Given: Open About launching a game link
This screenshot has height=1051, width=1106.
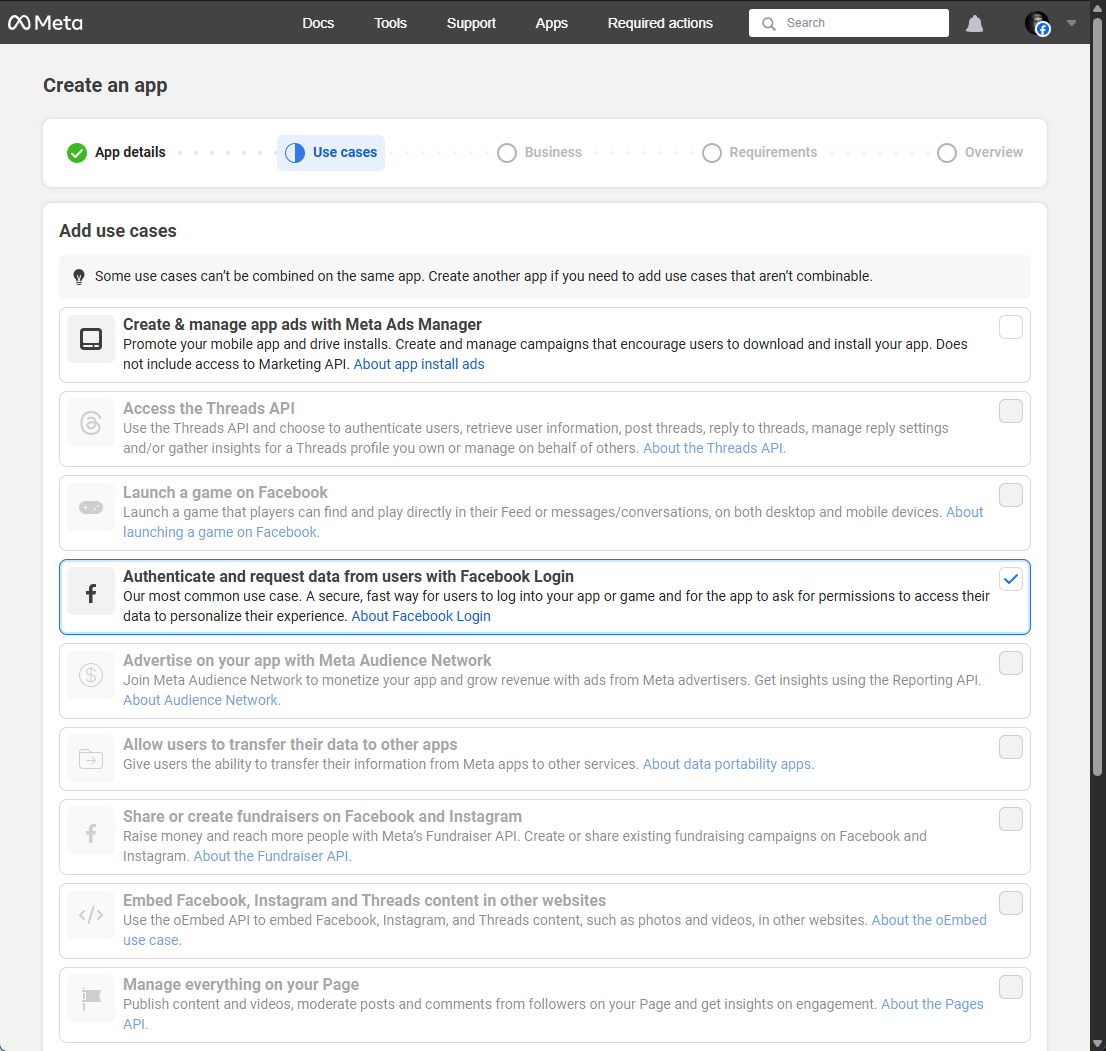Looking at the screenshot, I should click(221, 532).
